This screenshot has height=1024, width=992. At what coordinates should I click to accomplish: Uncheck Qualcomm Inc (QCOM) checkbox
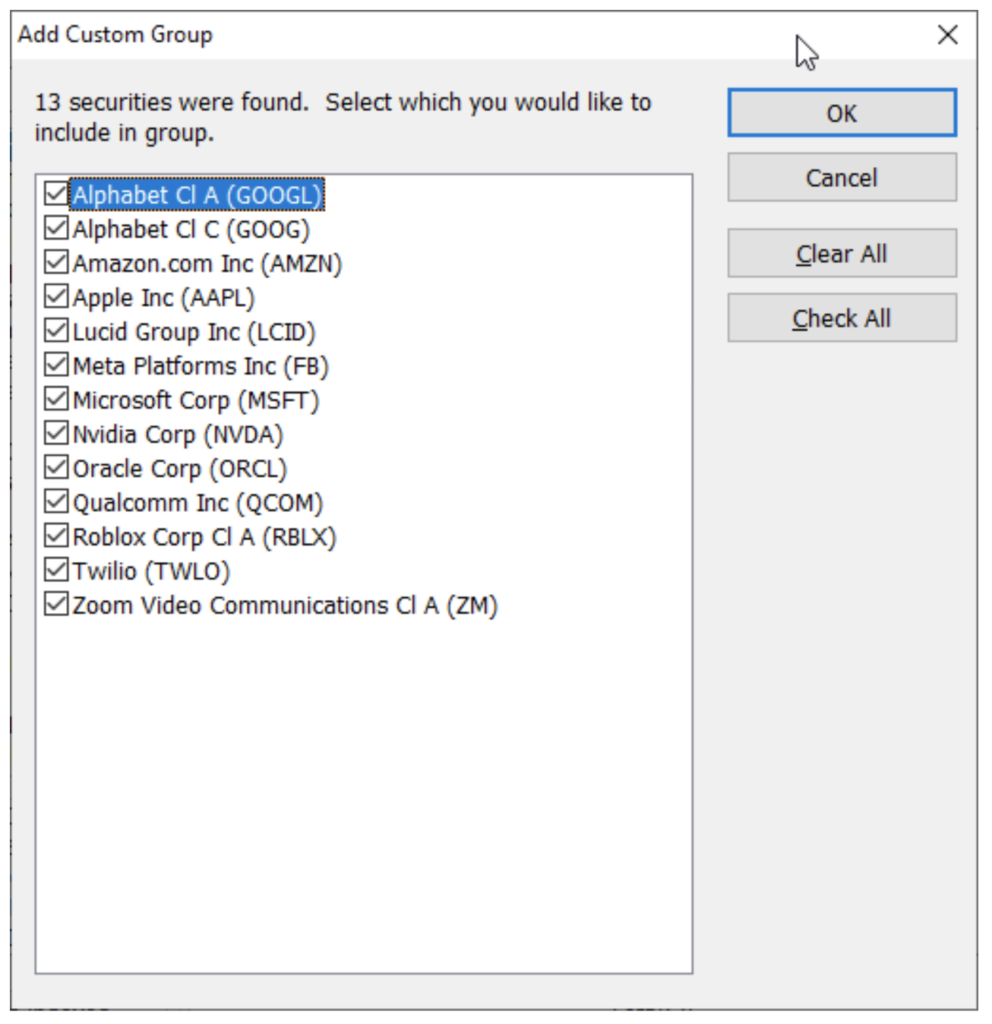tap(56, 502)
